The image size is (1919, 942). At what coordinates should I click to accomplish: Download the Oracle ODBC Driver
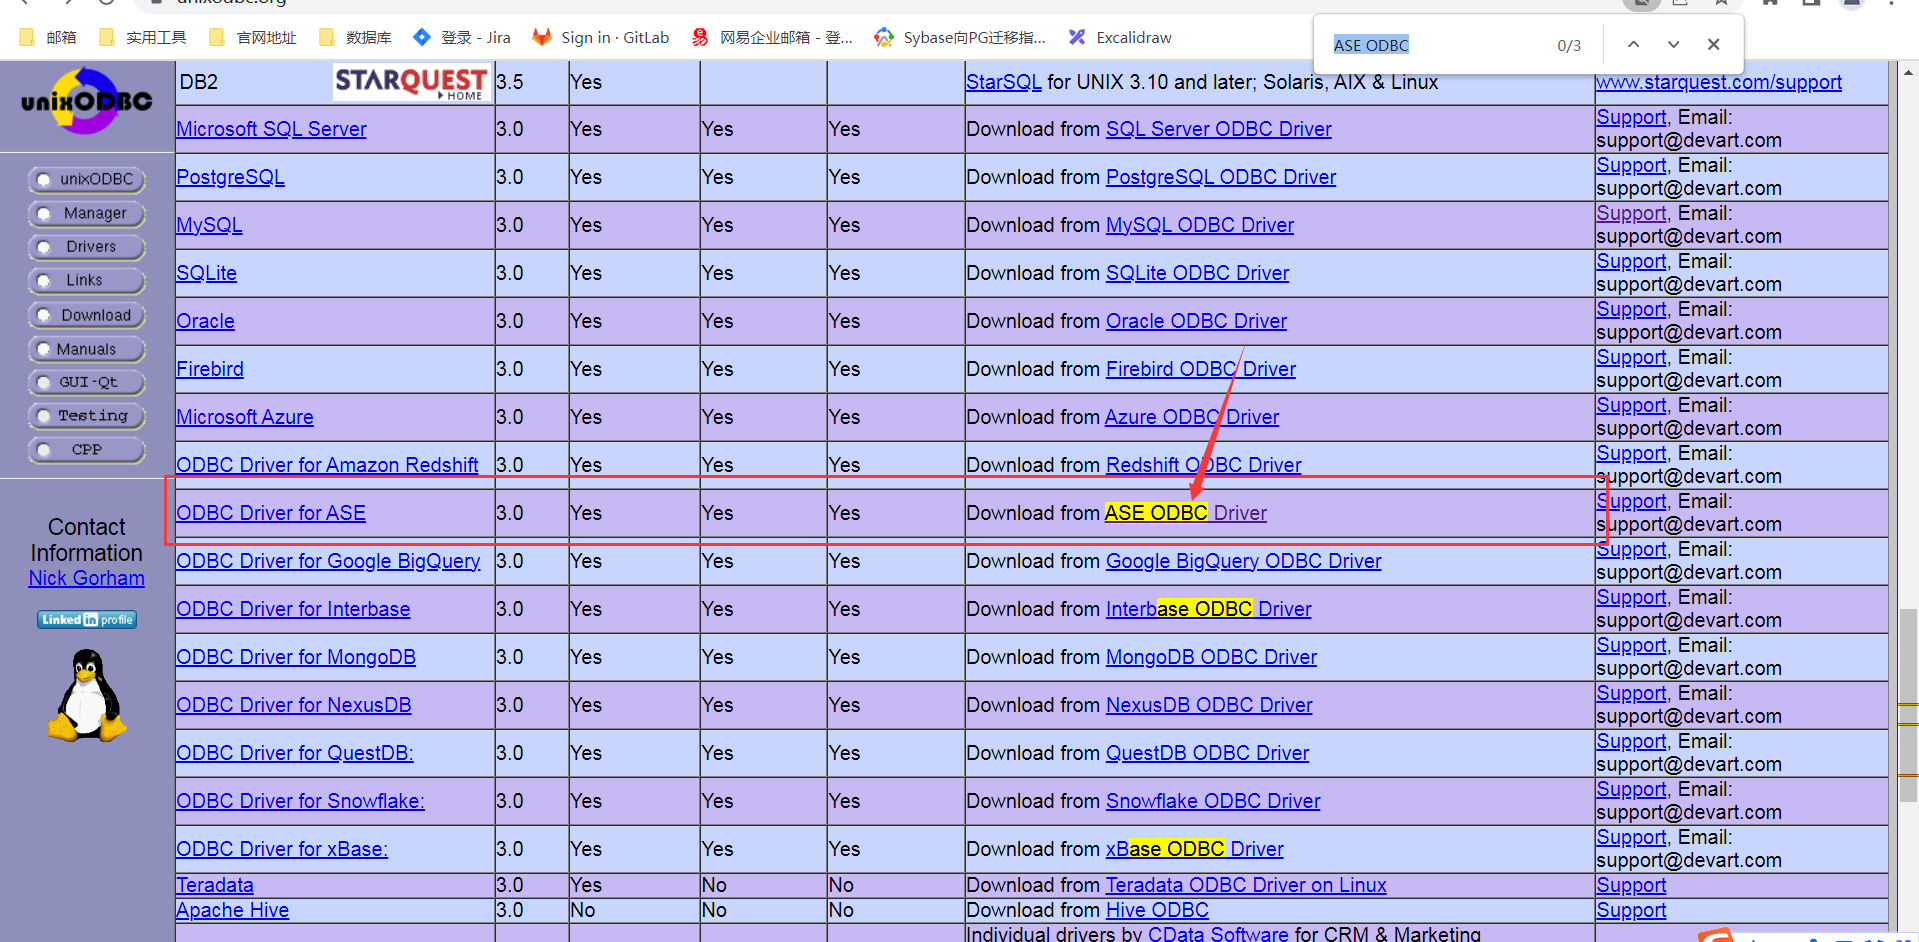(1196, 321)
